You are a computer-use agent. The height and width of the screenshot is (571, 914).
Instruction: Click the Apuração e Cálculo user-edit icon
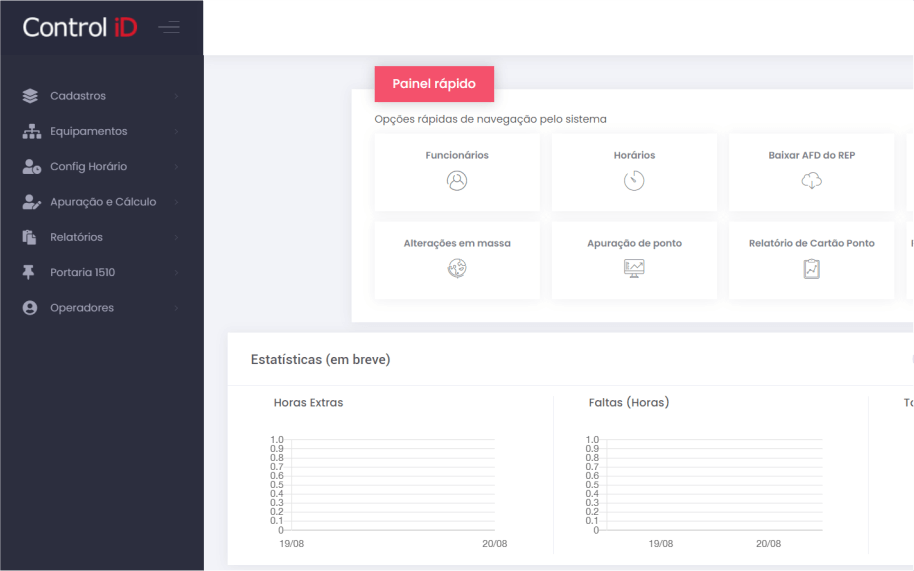tap(31, 202)
